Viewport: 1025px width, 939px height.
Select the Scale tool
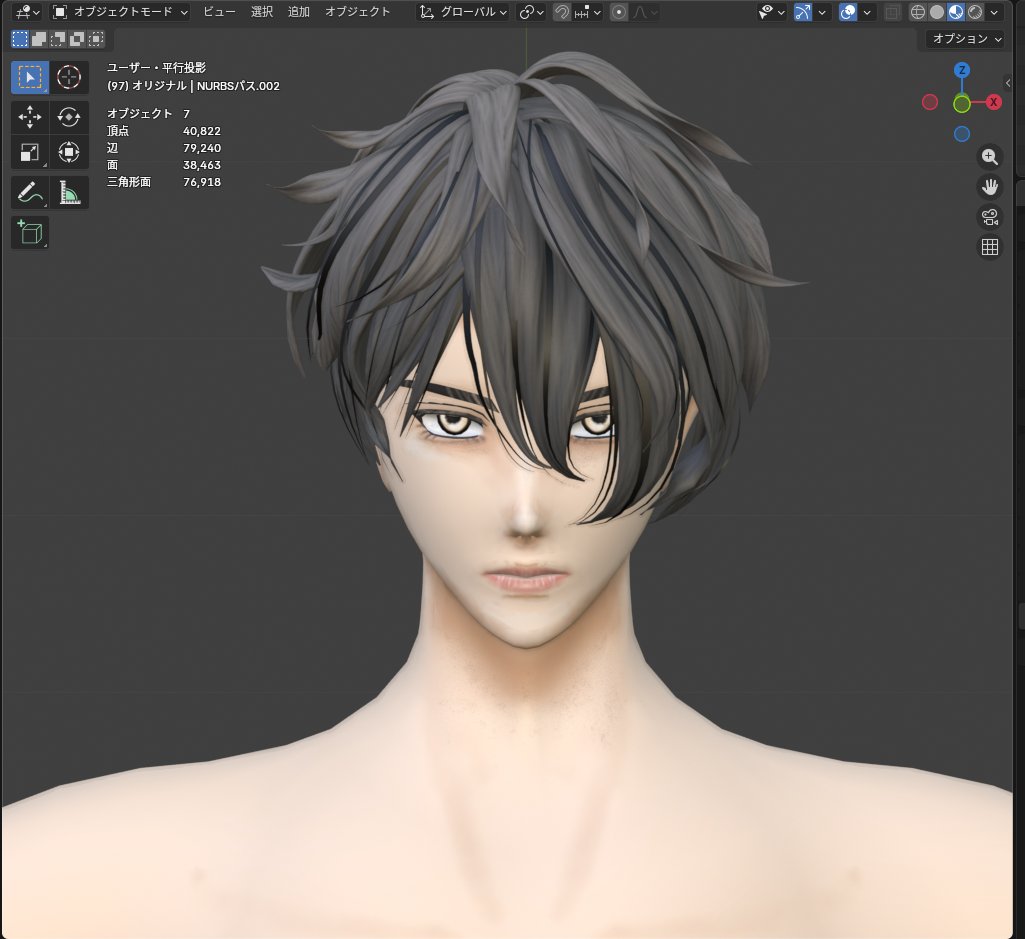(x=29, y=152)
